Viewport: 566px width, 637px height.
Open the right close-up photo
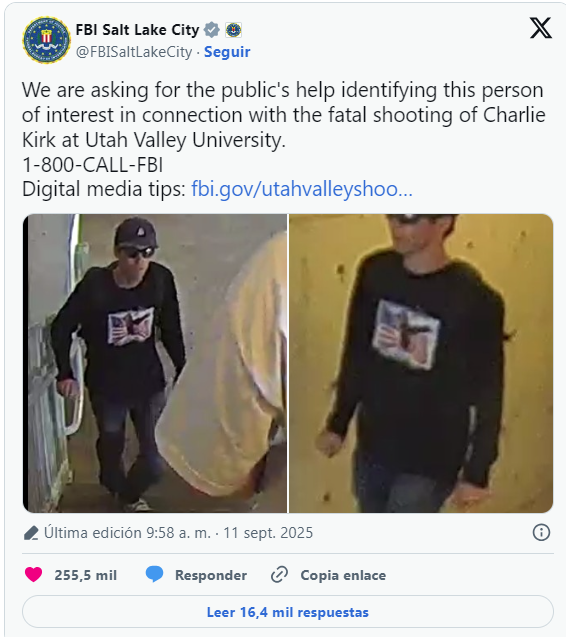pyautogui.click(x=421, y=363)
